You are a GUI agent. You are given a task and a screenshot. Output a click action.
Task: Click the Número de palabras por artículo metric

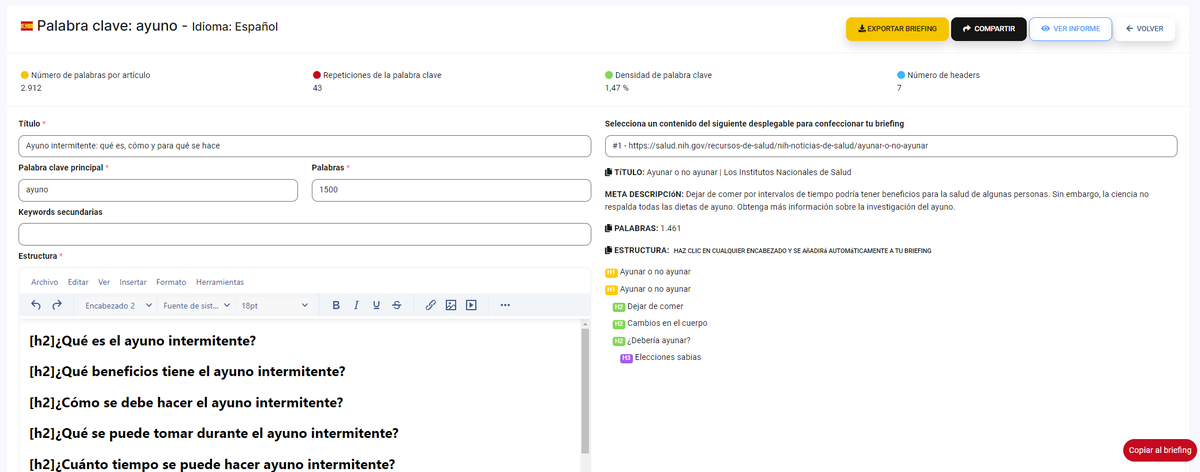(86, 81)
